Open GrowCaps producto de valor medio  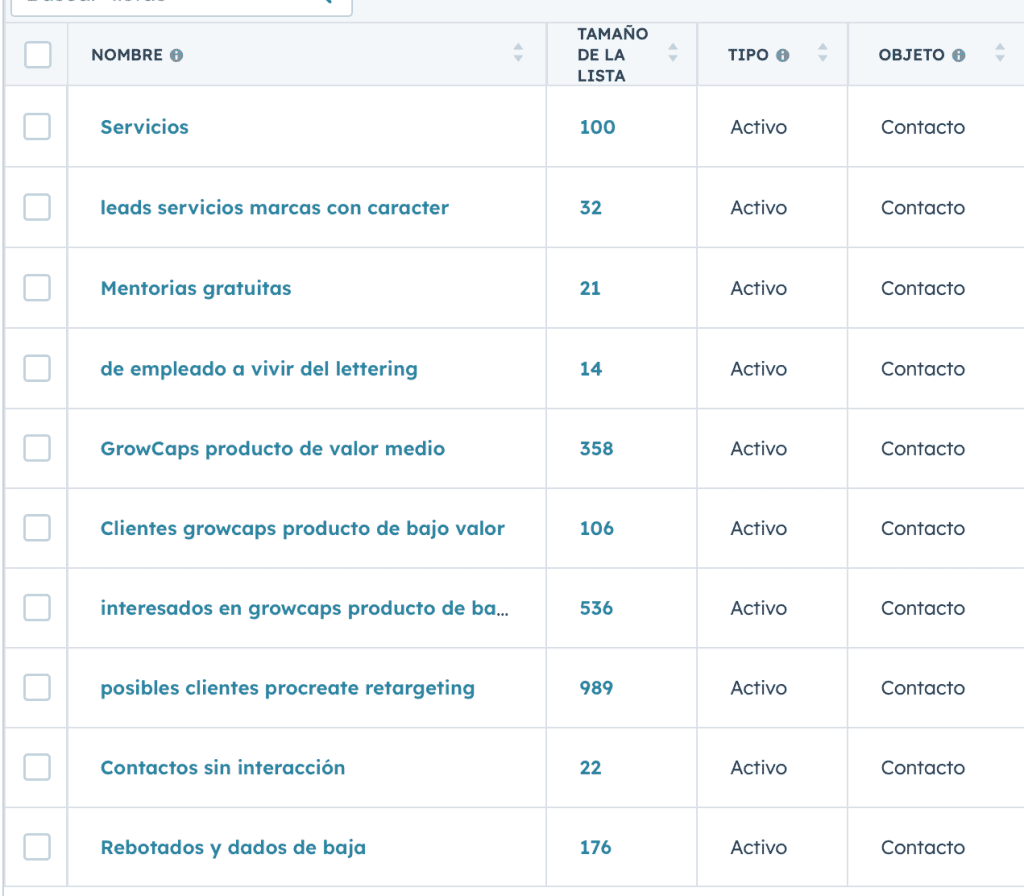click(272, 449)
